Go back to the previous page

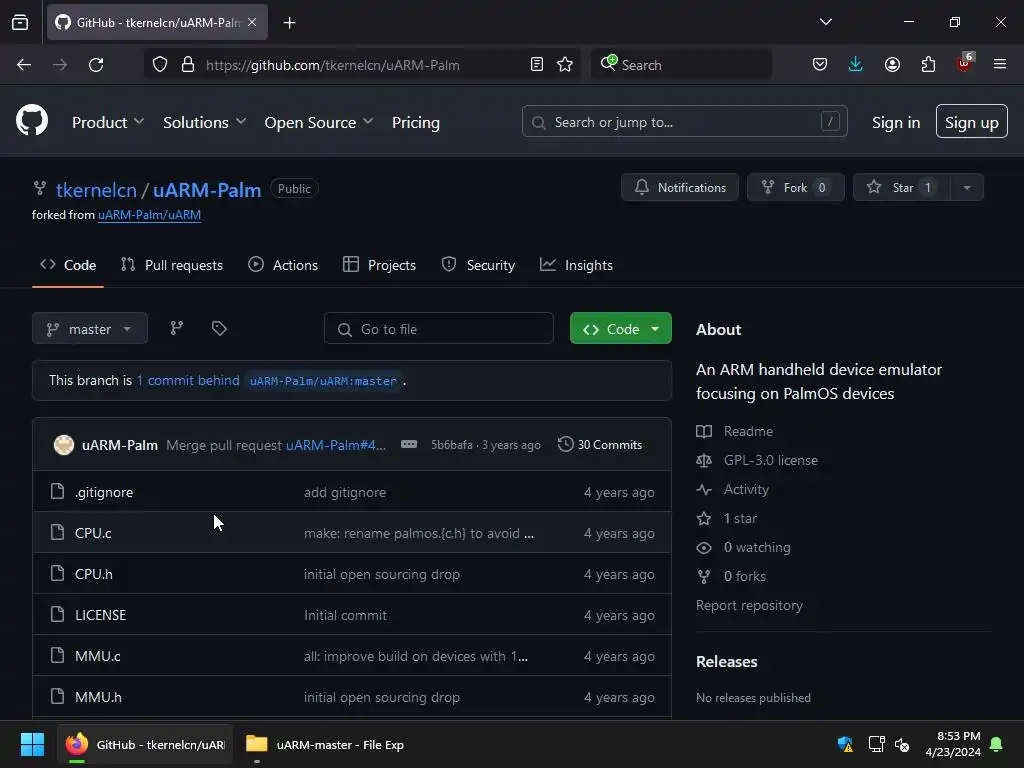[x=24, y=65]
